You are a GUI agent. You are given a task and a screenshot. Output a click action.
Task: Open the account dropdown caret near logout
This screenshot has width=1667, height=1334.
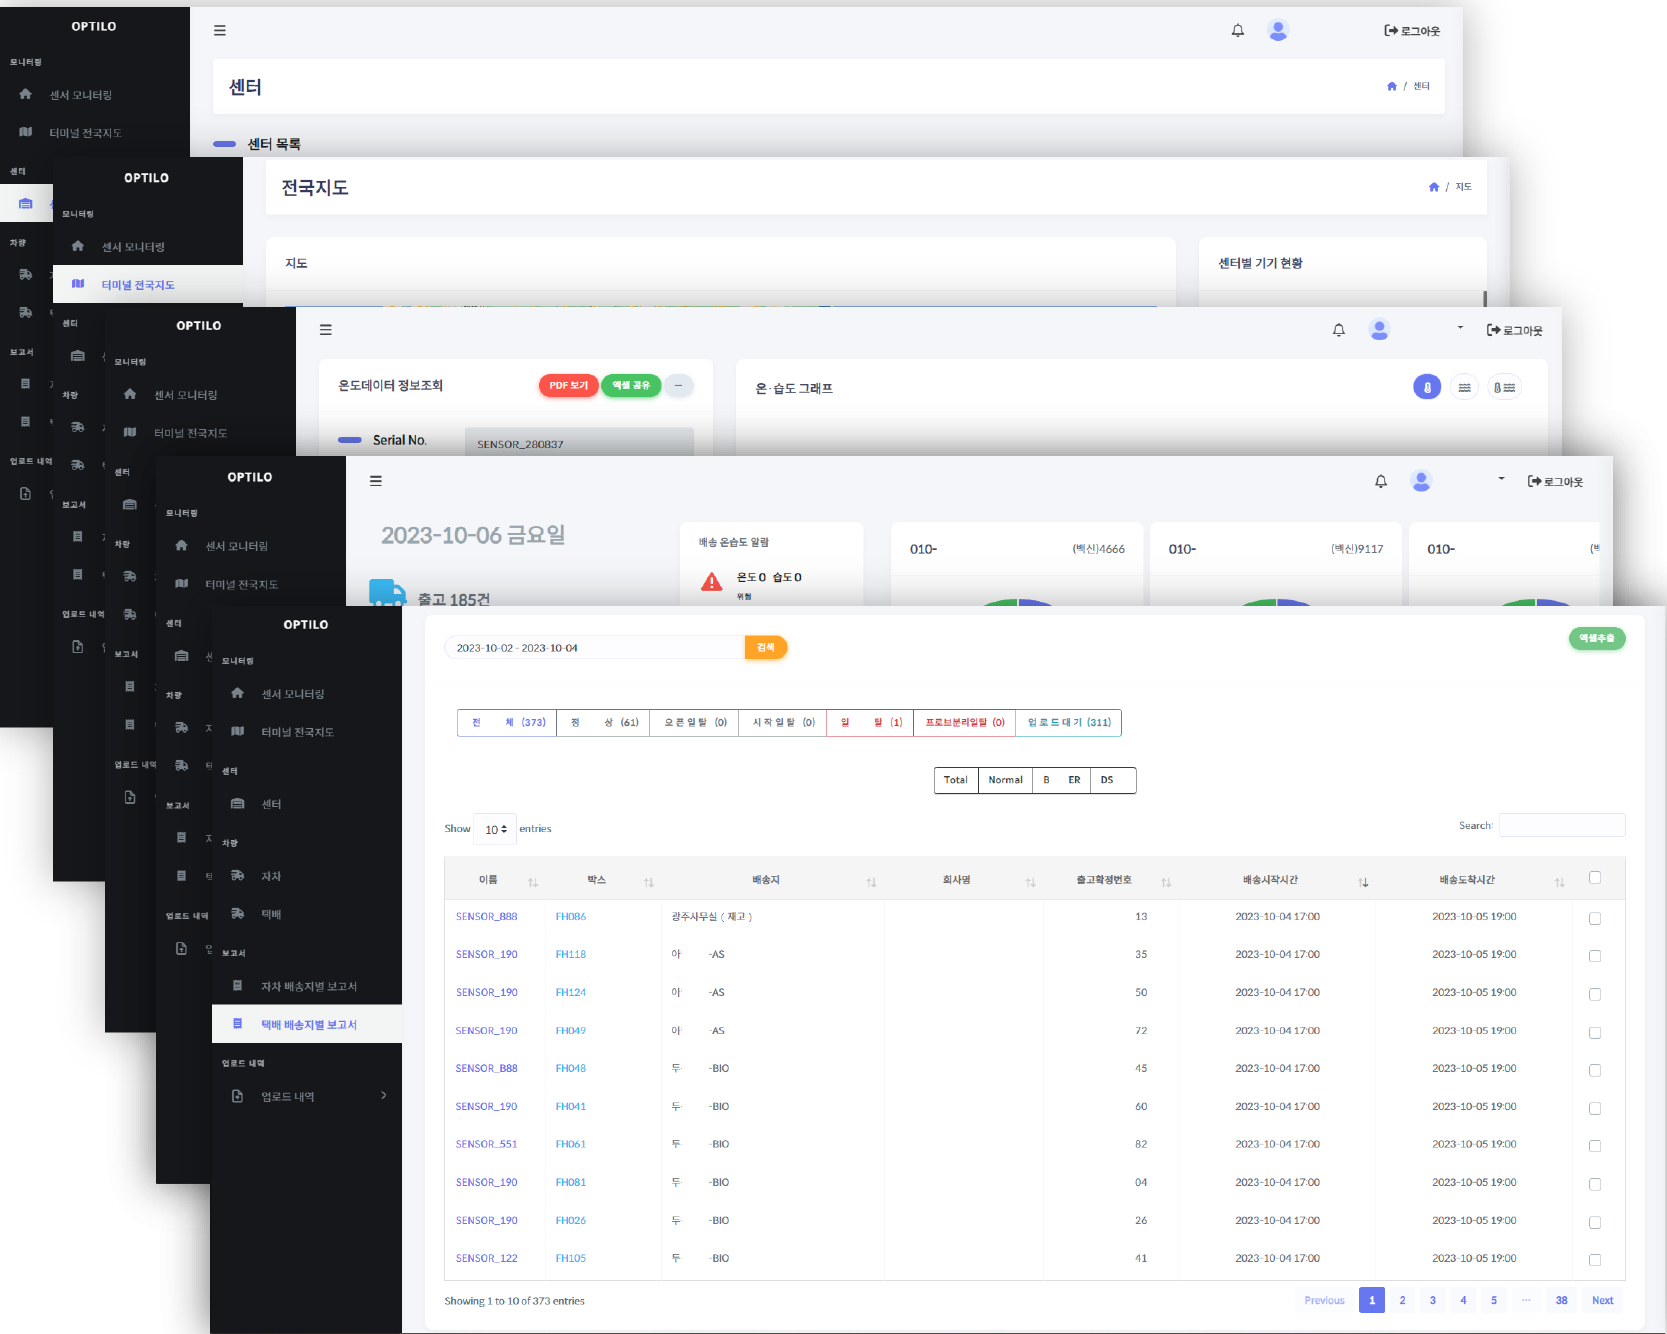tap(1500, 479)
